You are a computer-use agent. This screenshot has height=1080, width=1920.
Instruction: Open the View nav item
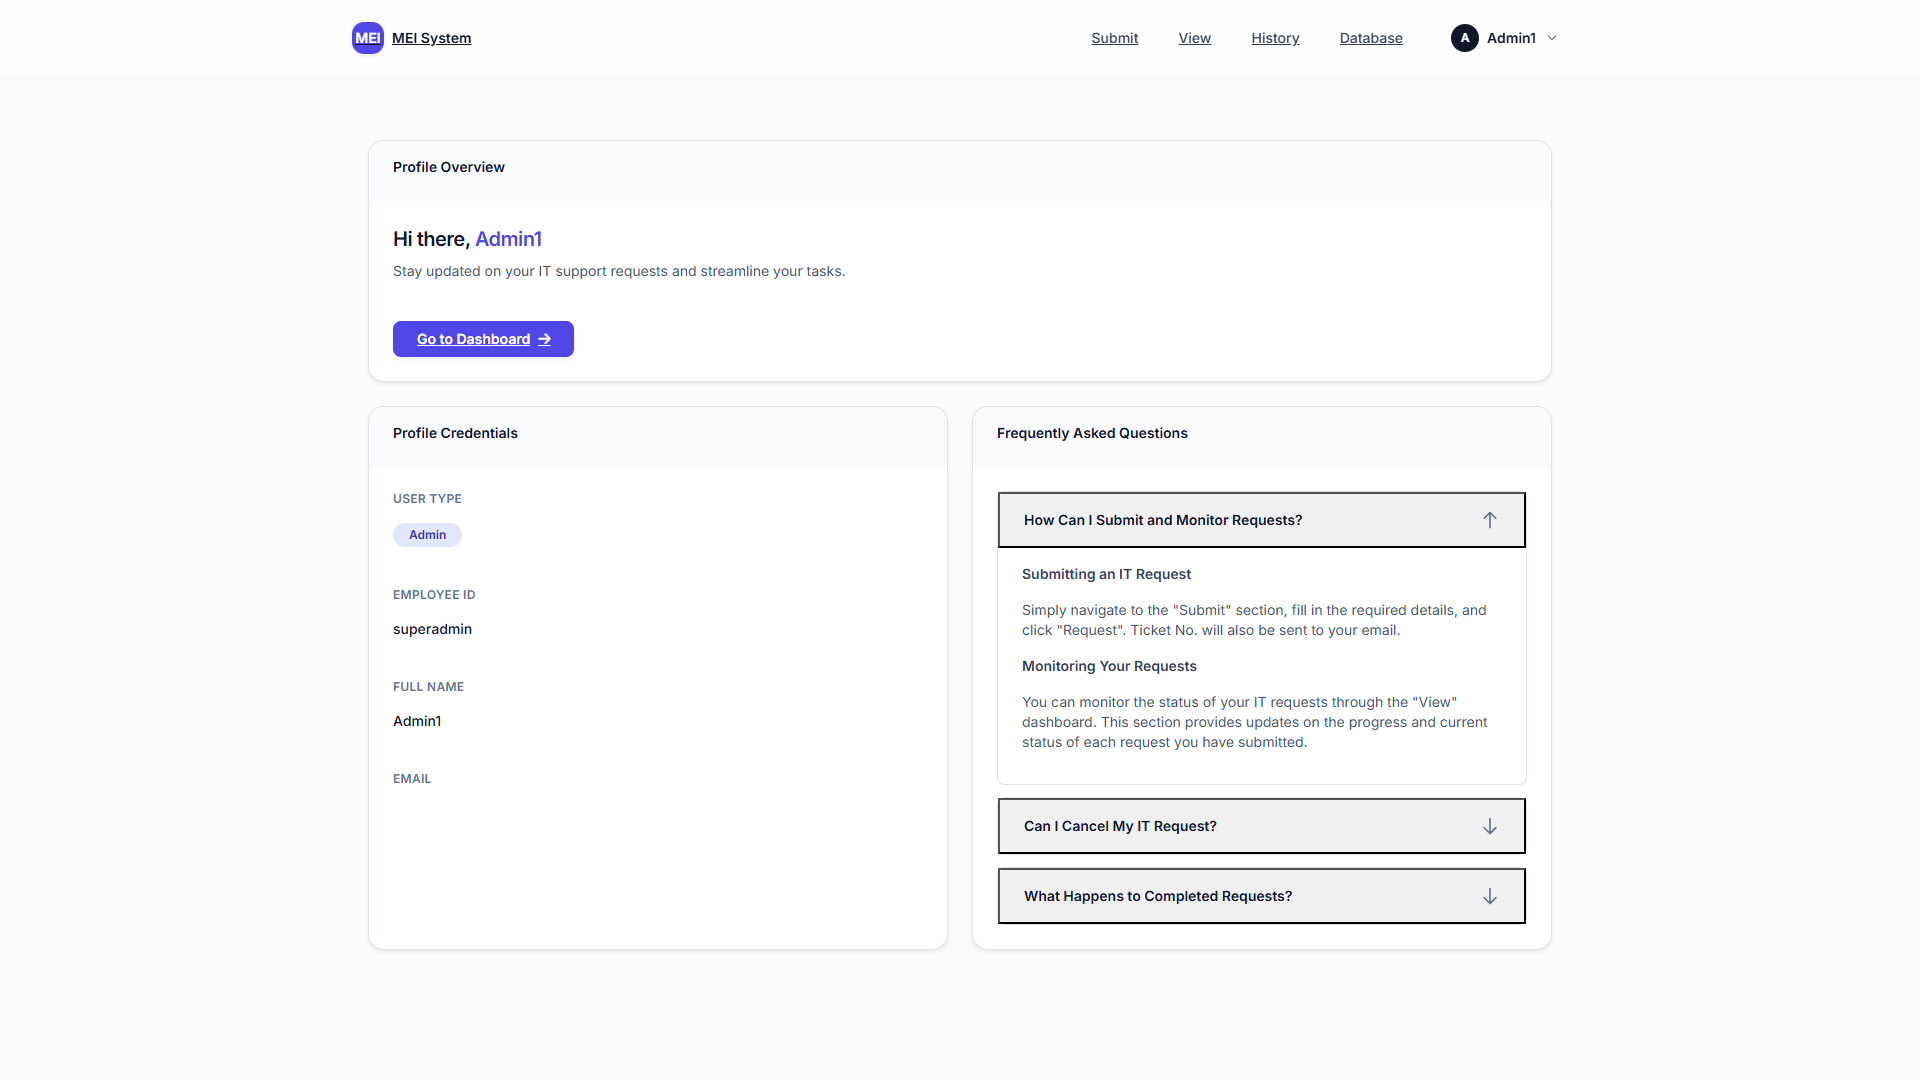pyautogui.click(x=1194, y=38)
